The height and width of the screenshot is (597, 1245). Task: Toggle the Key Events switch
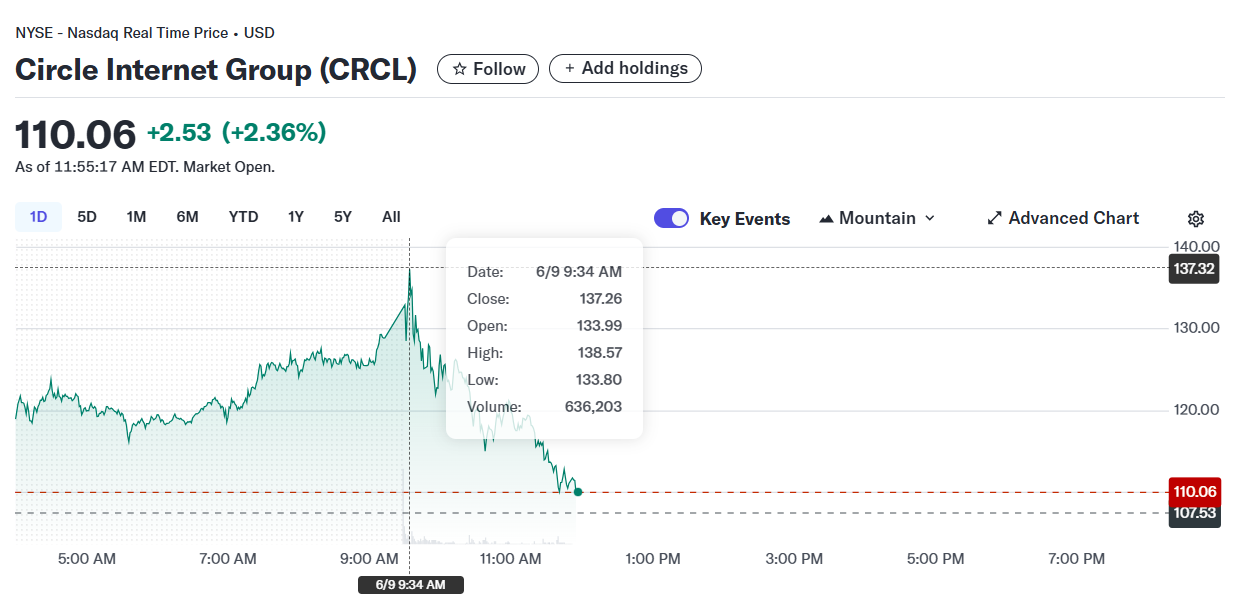[671, 219]
